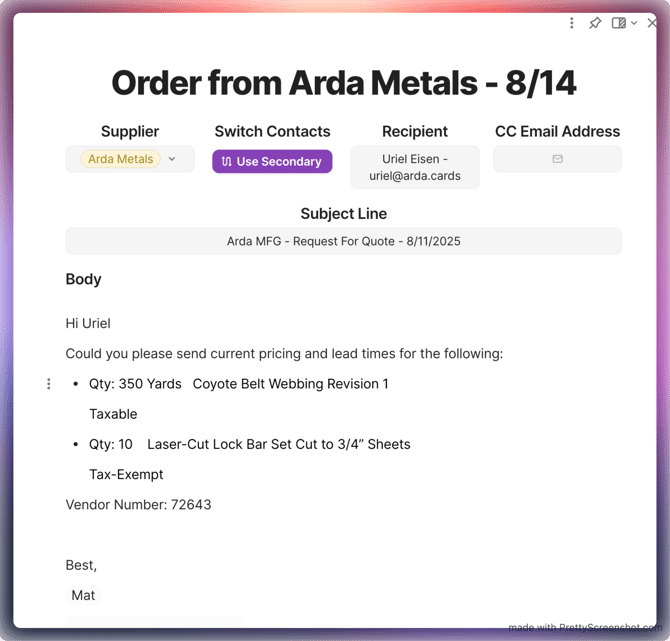Pin this record with the pushpin icon
This screenshot has width=670, height=641.
click(x=595, y=23)
